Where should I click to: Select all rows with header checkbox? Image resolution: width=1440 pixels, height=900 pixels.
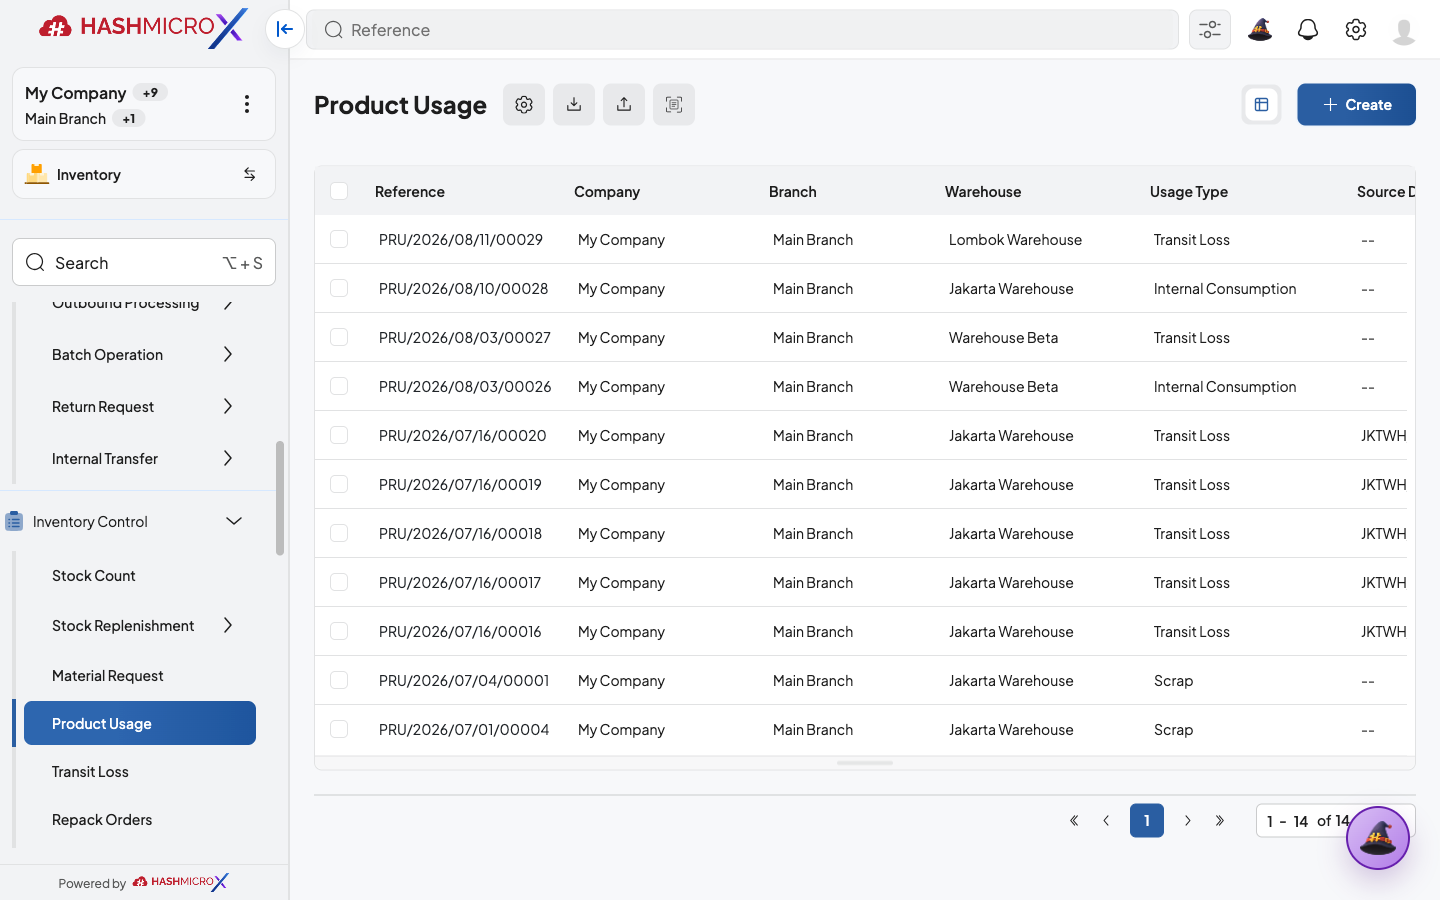pyautogui.click(x=339, y=191)
